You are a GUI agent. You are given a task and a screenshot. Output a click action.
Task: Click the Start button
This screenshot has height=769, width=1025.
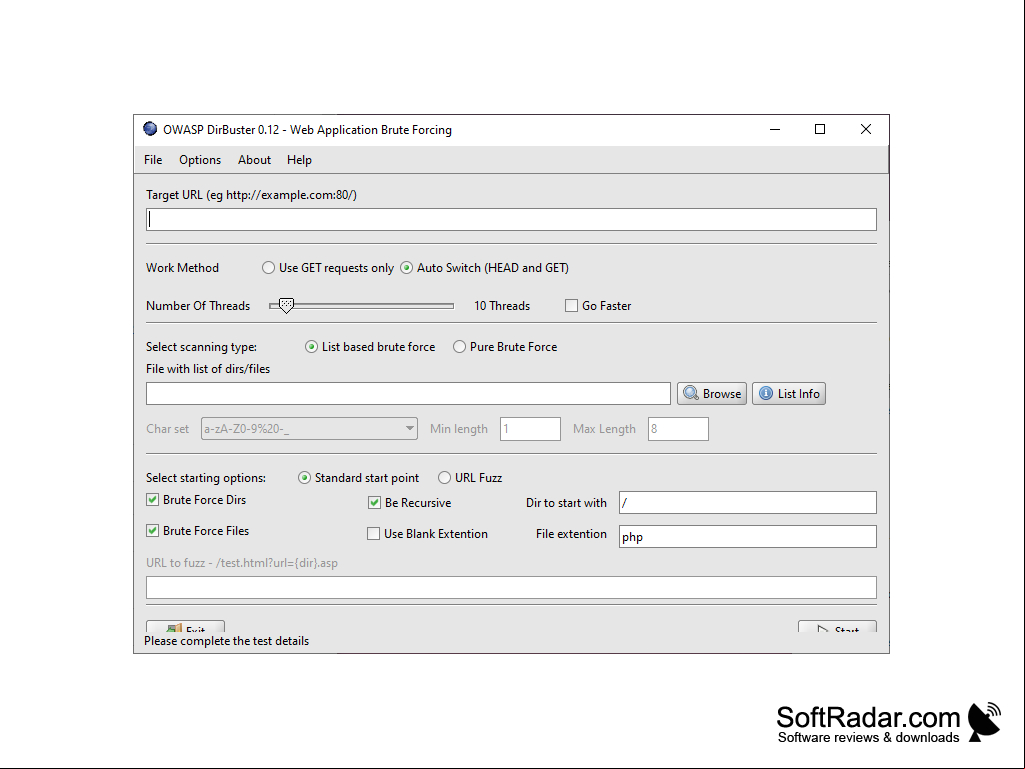click(837, 626)
